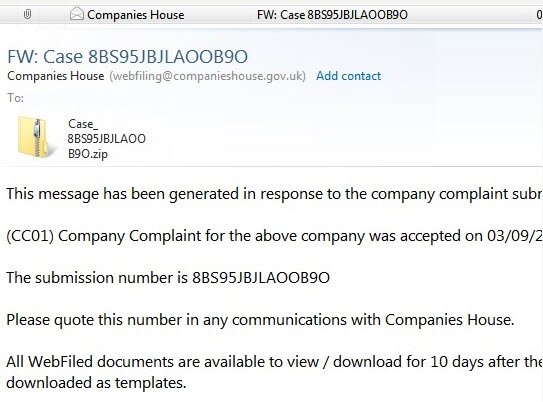The height and width of the screenshot is (402, 543).
Task: Click the Add contact link
Action: point(348,76)
